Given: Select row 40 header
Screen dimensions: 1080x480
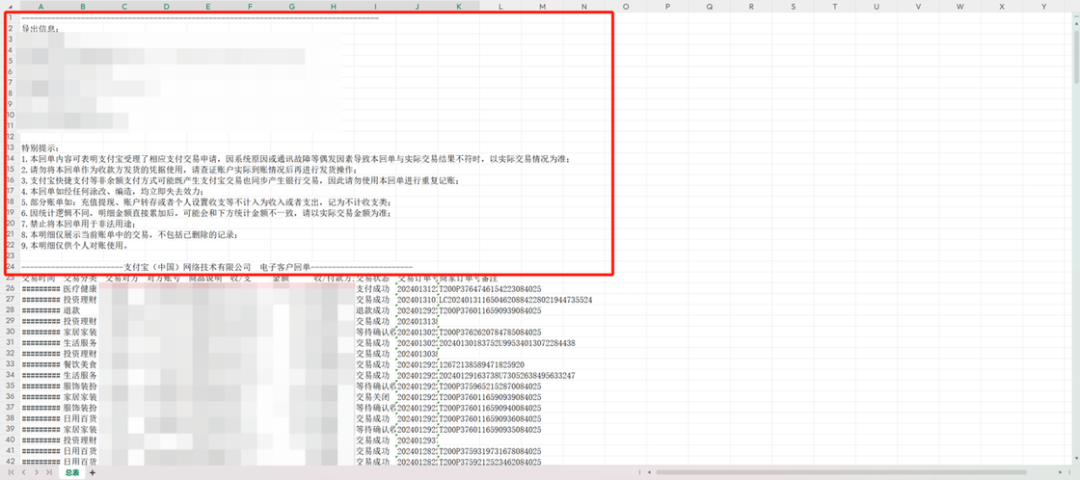Looking at the screenshot, I should [10, 440].
